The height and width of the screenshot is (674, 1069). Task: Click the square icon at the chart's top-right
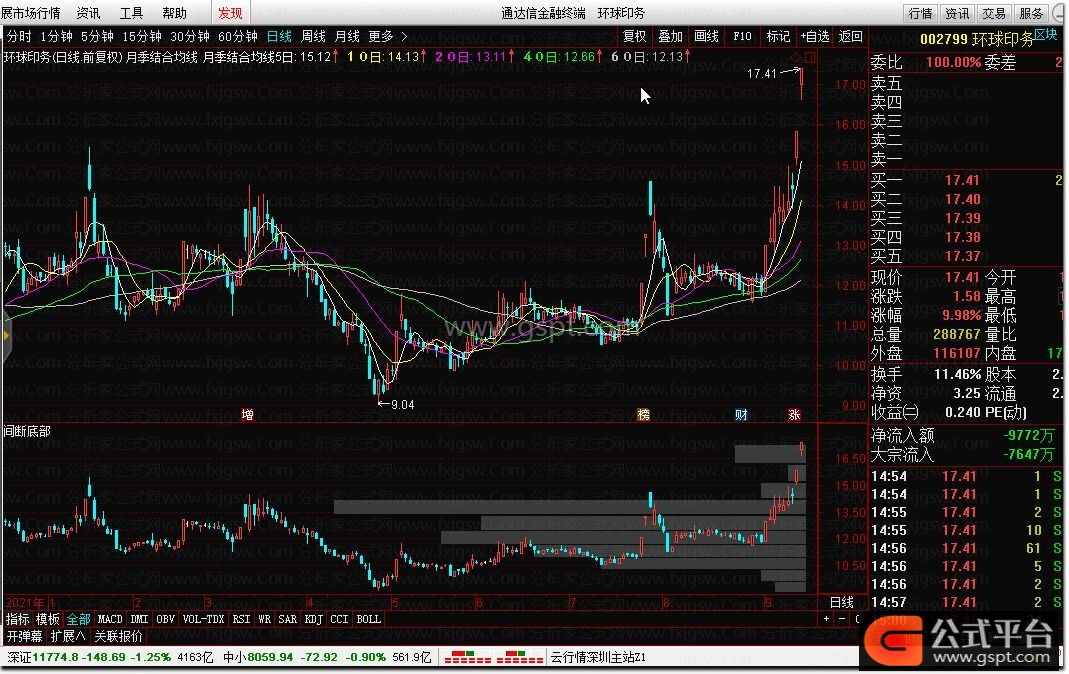coord(809,57)
